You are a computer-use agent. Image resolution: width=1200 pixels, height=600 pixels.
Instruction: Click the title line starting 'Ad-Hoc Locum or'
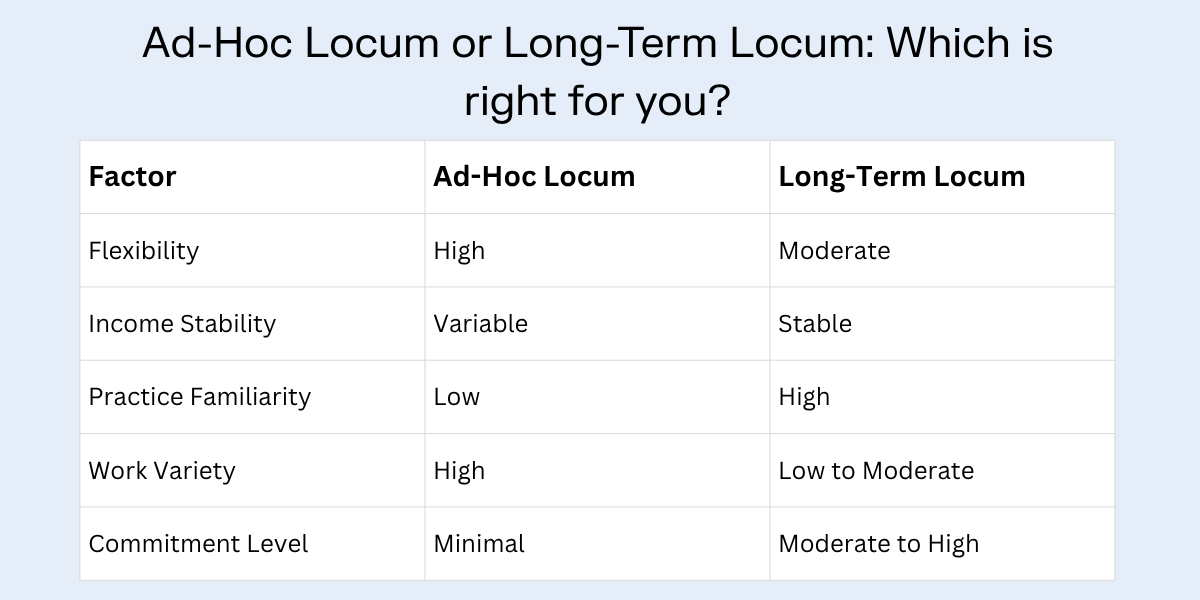pyautogui.click(x=598, y=44)
